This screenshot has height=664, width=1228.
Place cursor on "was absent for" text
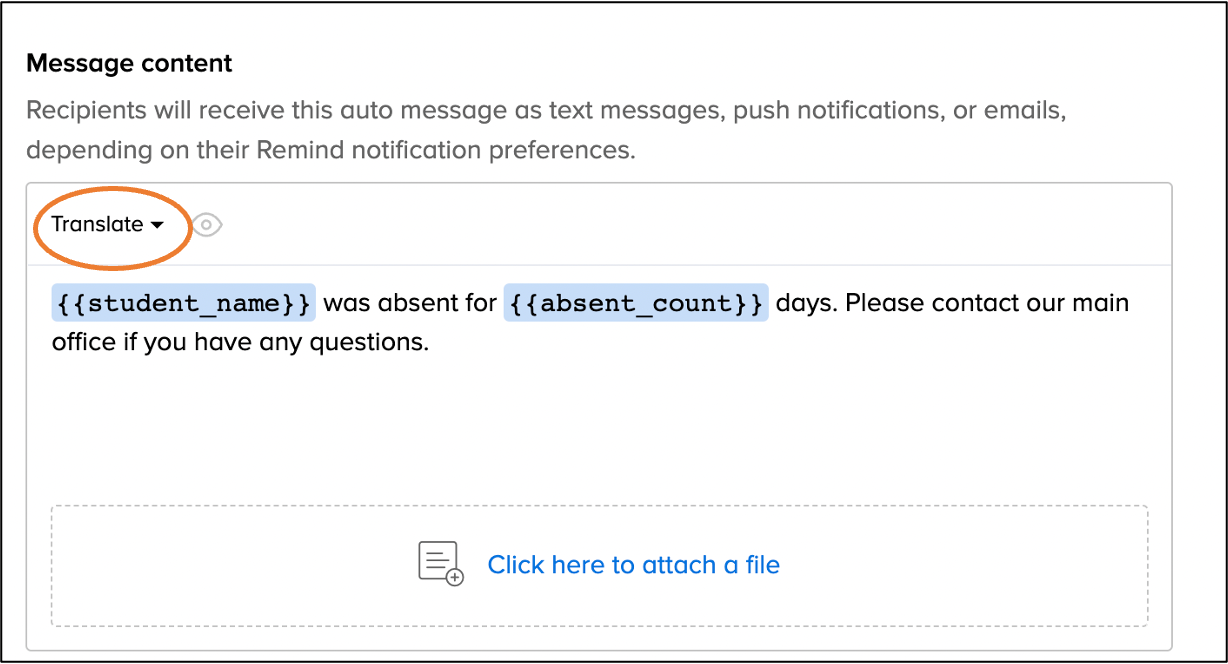click(410, 302)
